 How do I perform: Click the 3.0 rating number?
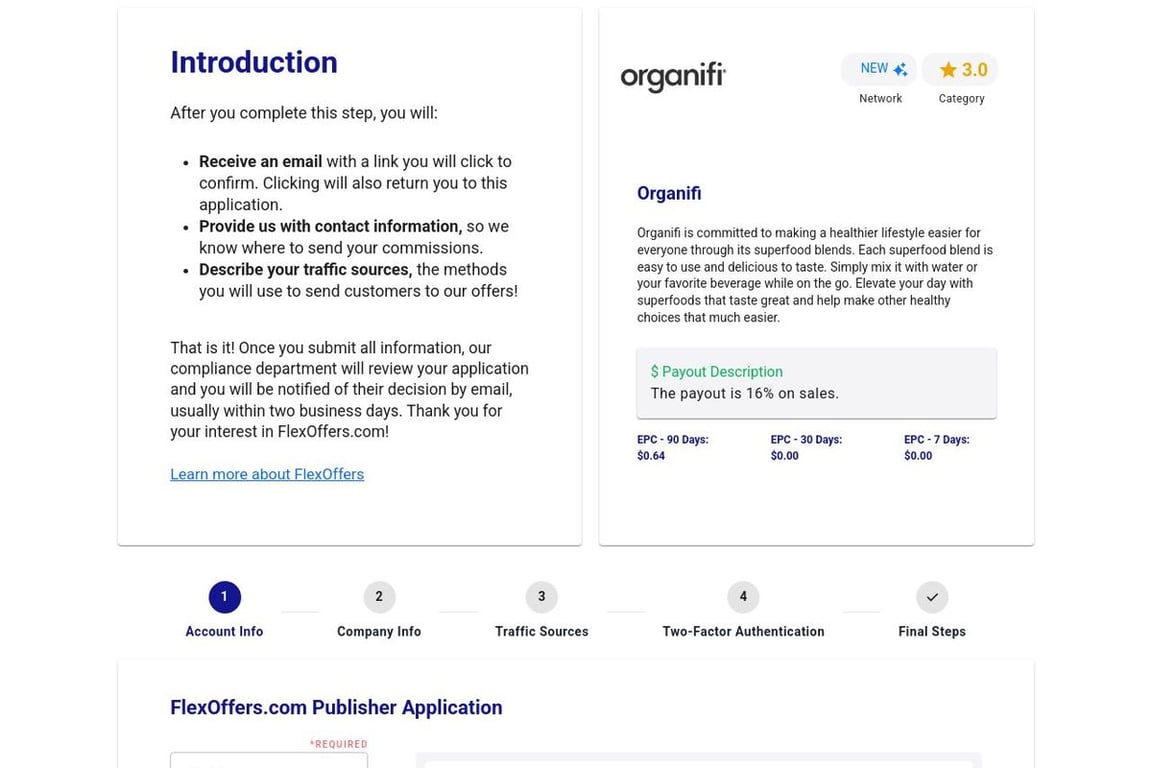(974, 70)
